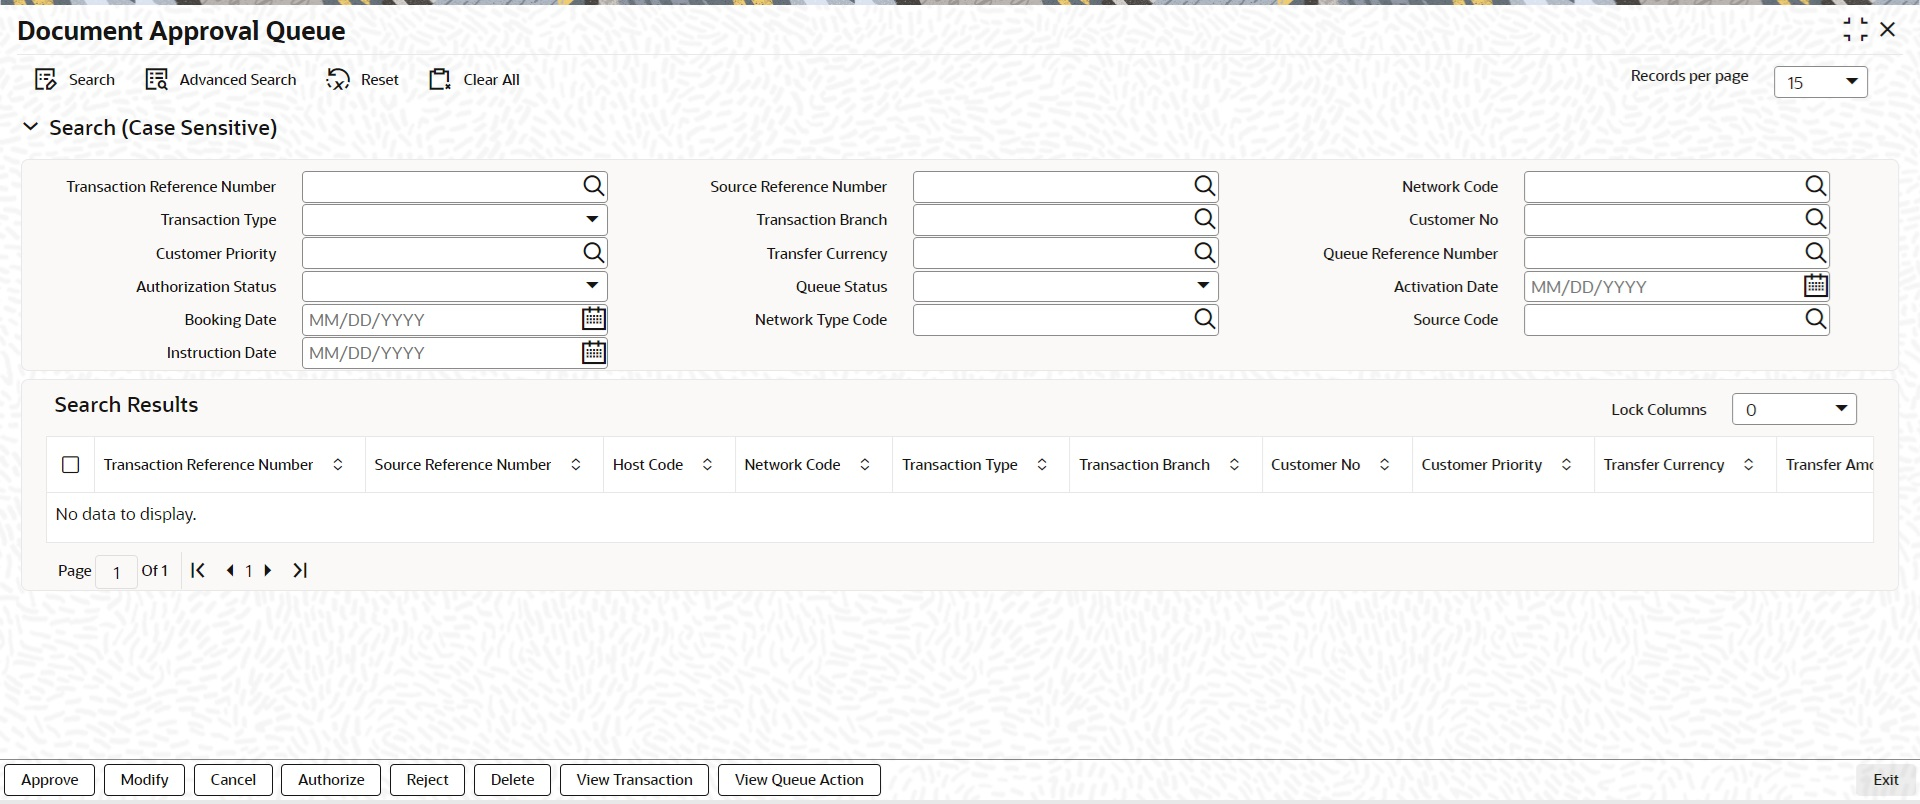Viewport: 1920px width, 804px height.
Task: Click the Modify button
Action: click(144, 780)
